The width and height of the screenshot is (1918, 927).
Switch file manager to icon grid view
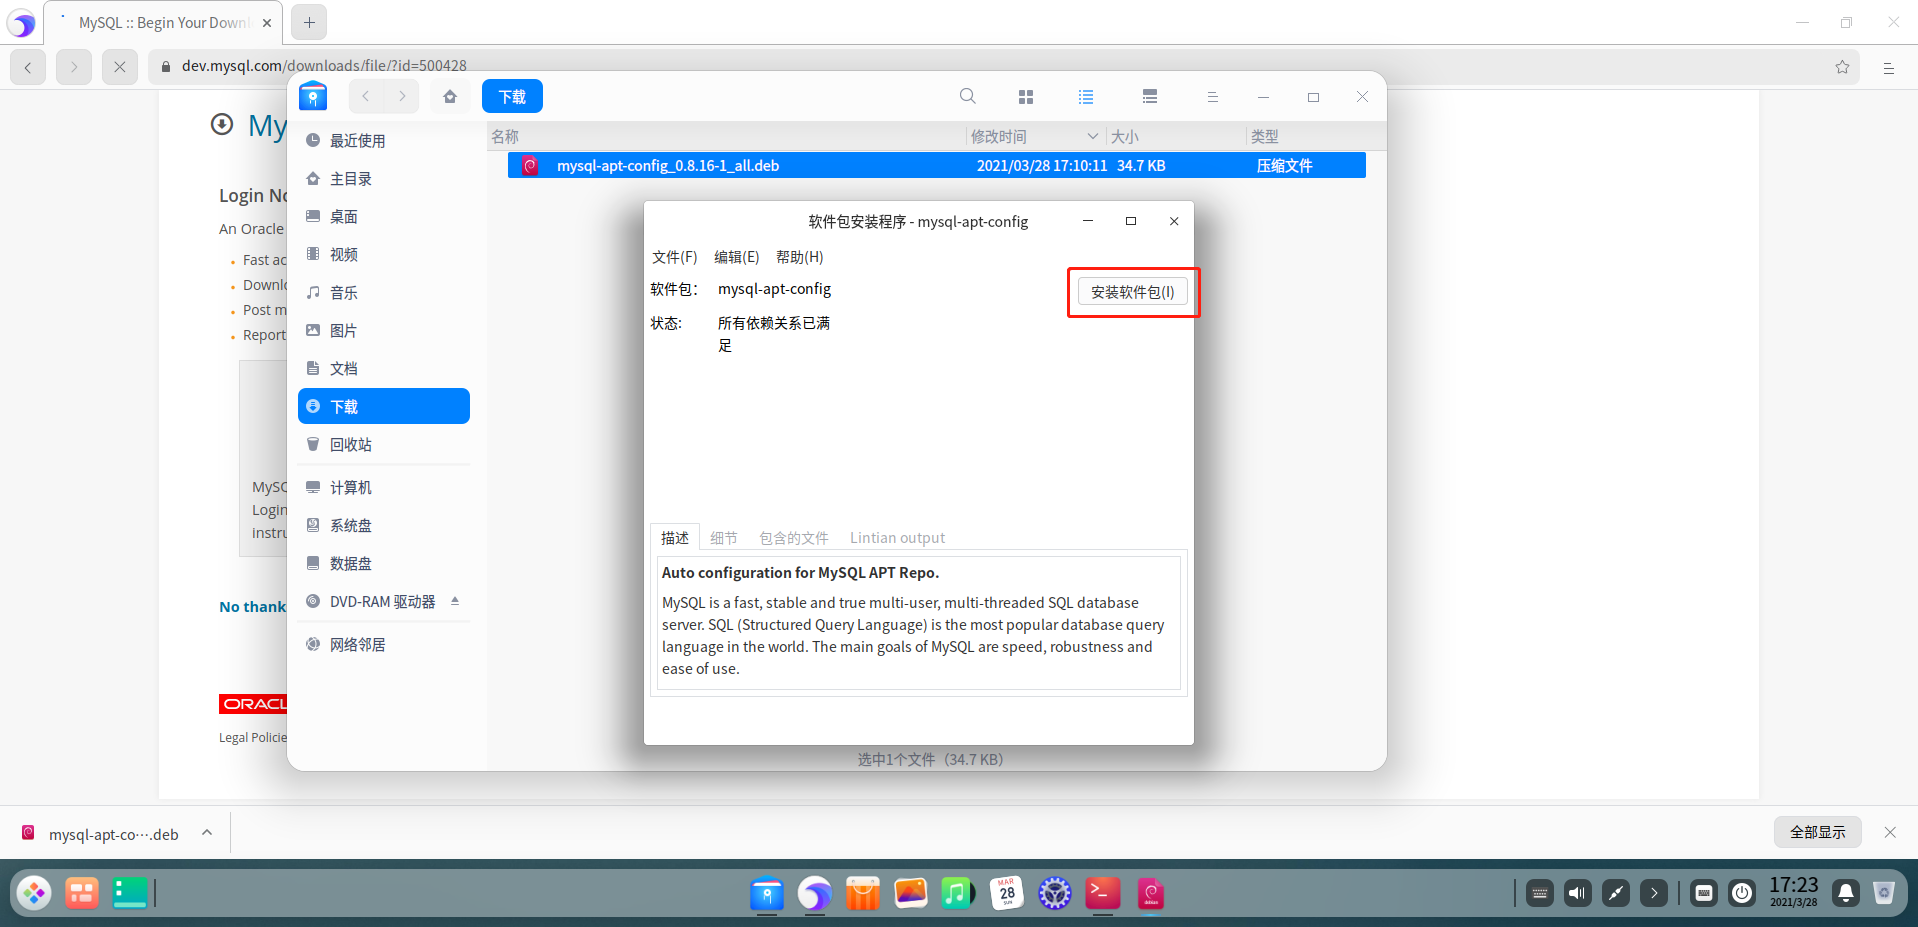[1026, 96]
